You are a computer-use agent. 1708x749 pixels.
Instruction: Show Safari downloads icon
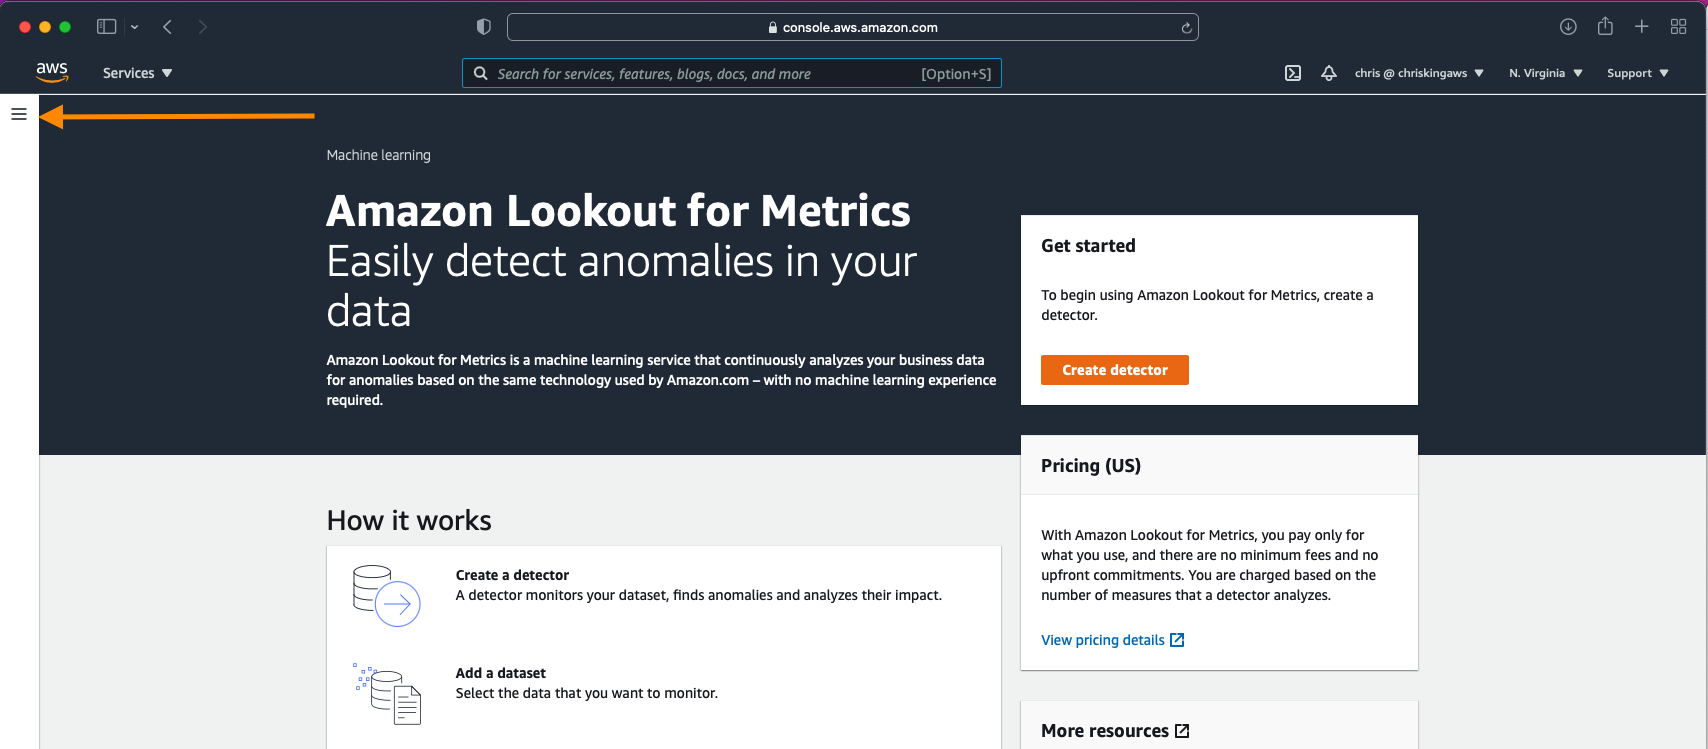(x=1568, y=27)
